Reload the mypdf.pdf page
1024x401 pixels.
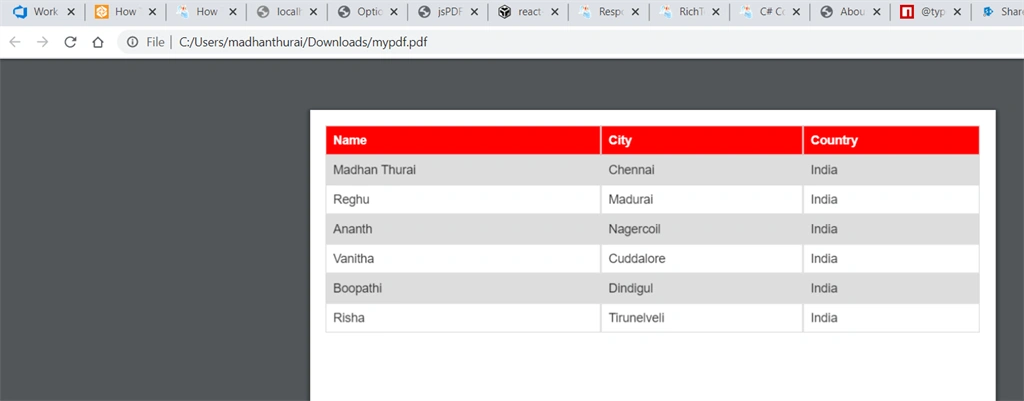point(70,42)
